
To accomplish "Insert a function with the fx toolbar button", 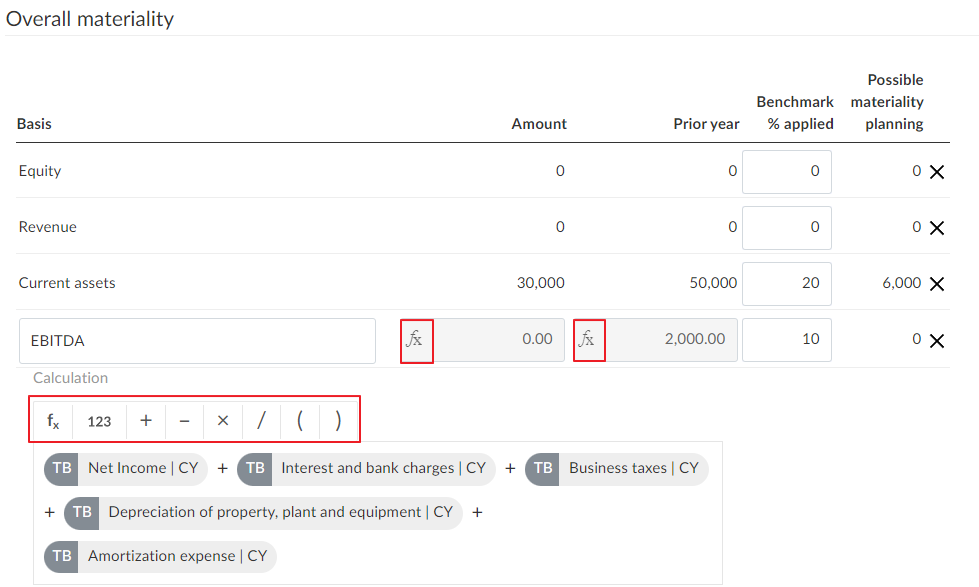I will pyautogui.click(x=53, y=421).
